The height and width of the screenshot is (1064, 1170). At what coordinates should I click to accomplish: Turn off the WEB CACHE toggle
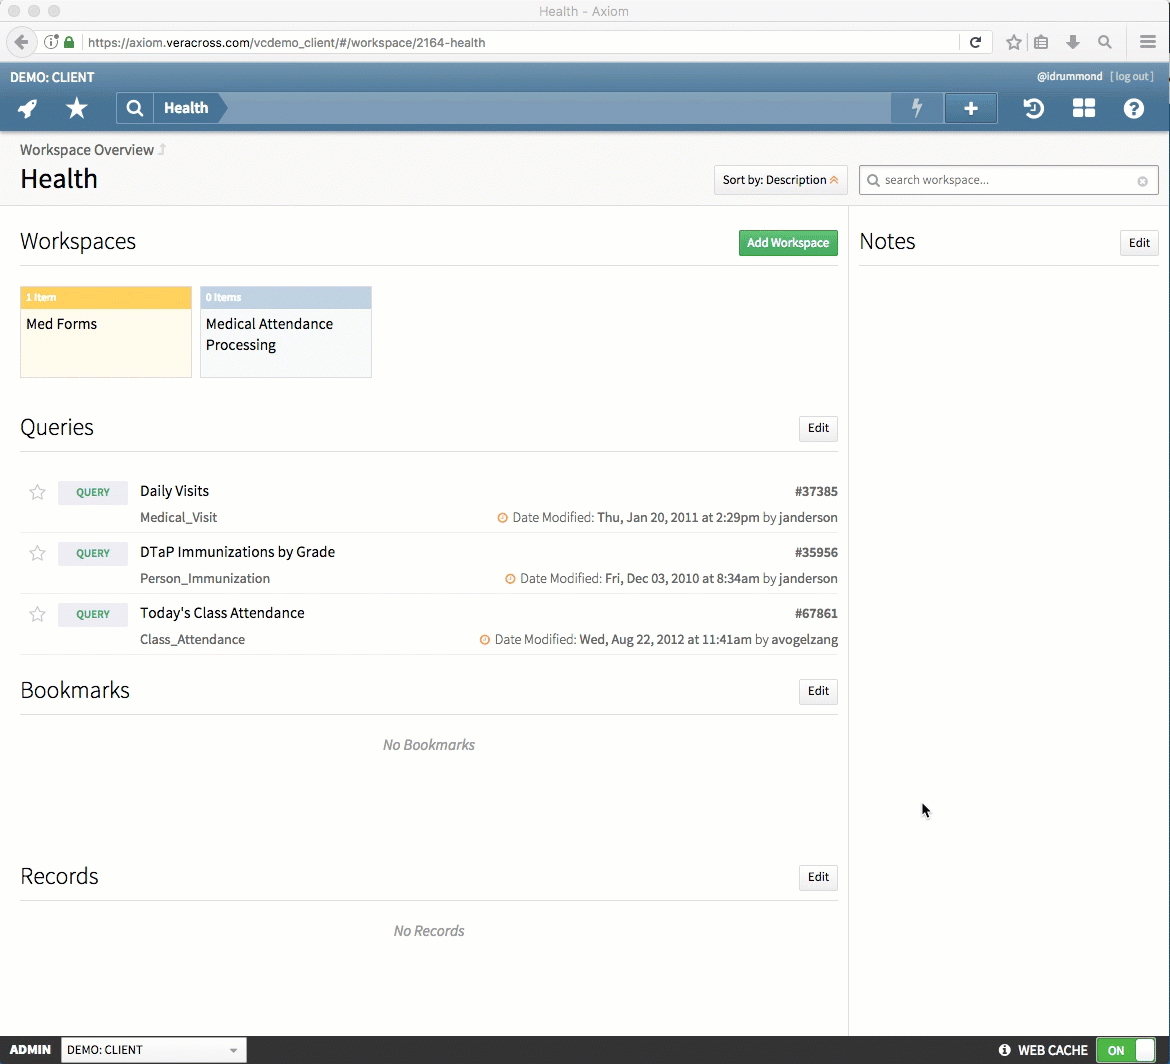[1124, 1050]
